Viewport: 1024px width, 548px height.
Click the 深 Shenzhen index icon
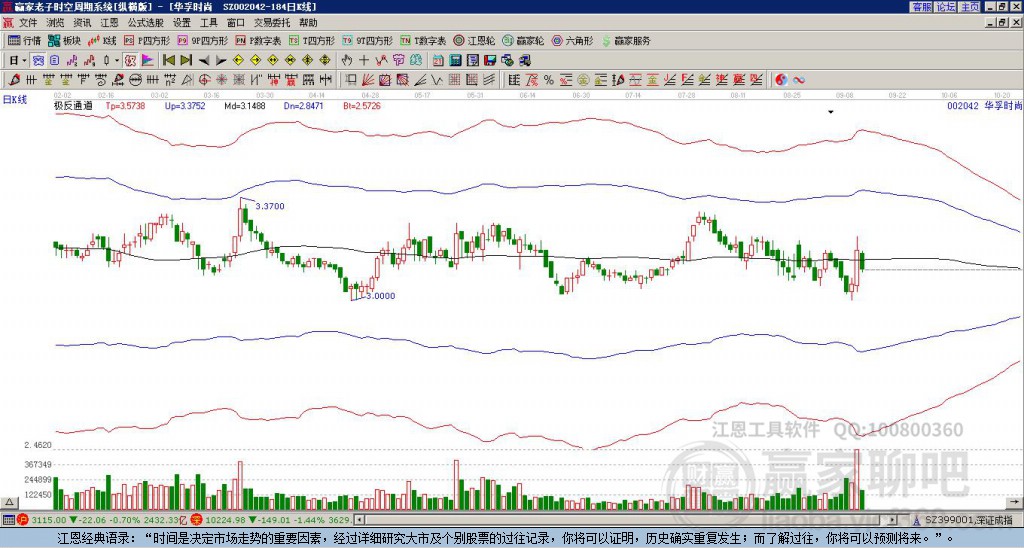196,520
